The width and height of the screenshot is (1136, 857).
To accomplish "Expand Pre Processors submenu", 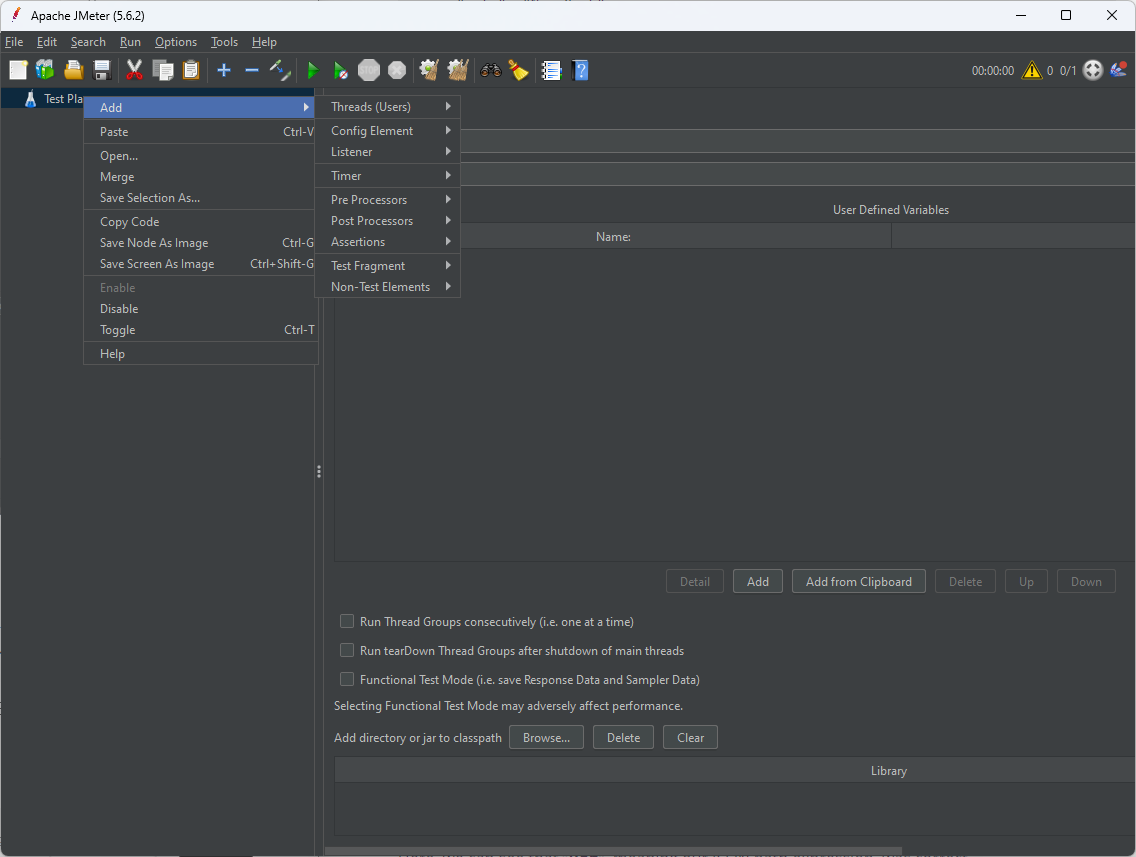I will point(388,199).
